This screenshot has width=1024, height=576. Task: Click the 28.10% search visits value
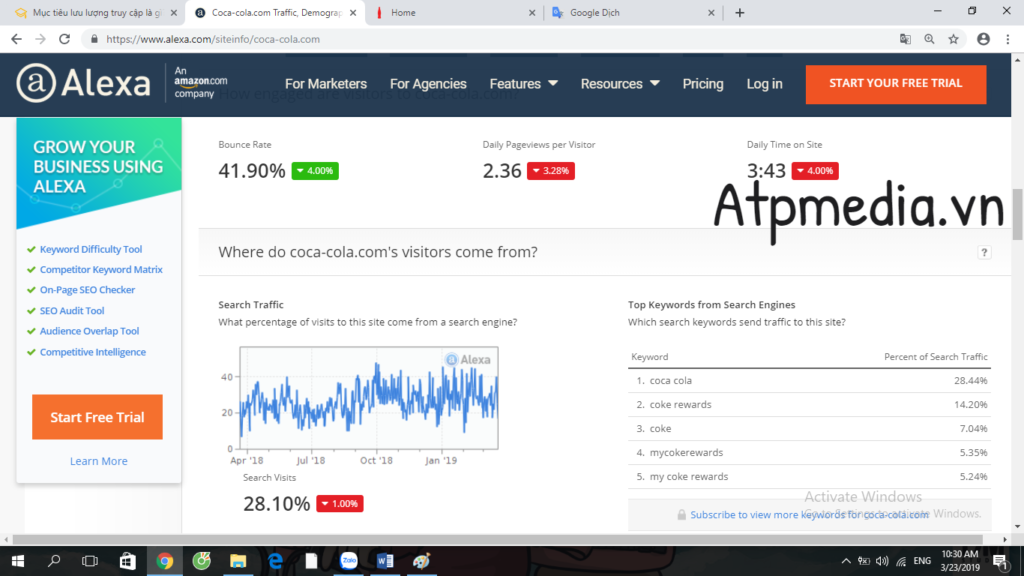point(276,504)
